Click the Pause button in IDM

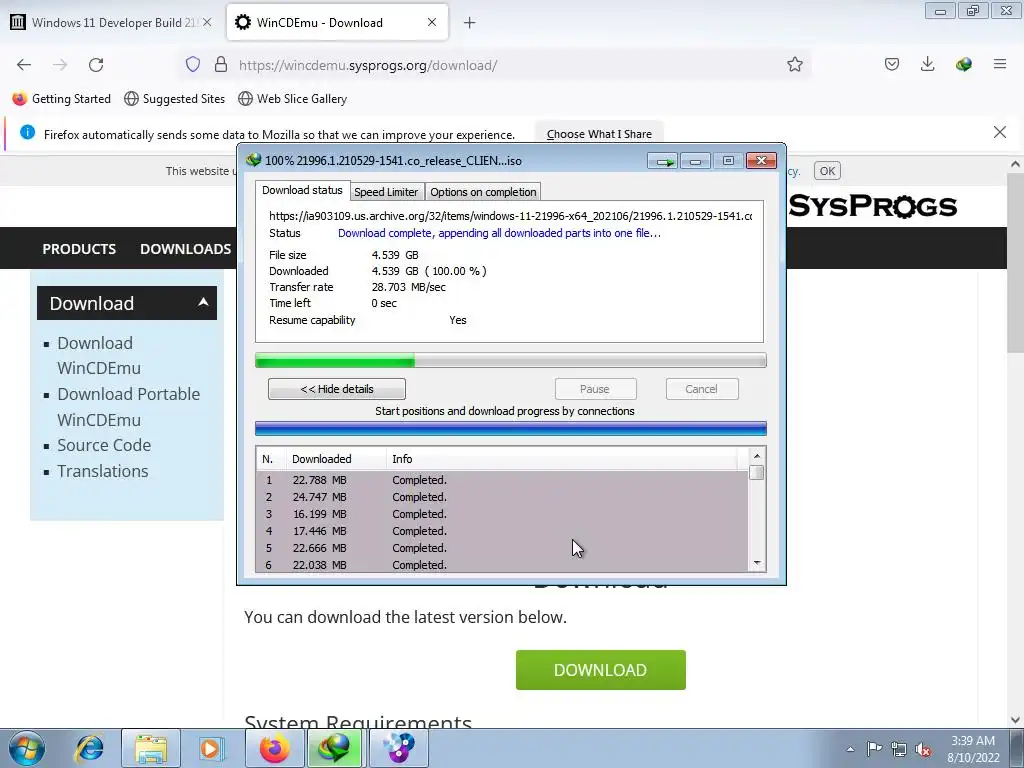[x=595, y=389]
